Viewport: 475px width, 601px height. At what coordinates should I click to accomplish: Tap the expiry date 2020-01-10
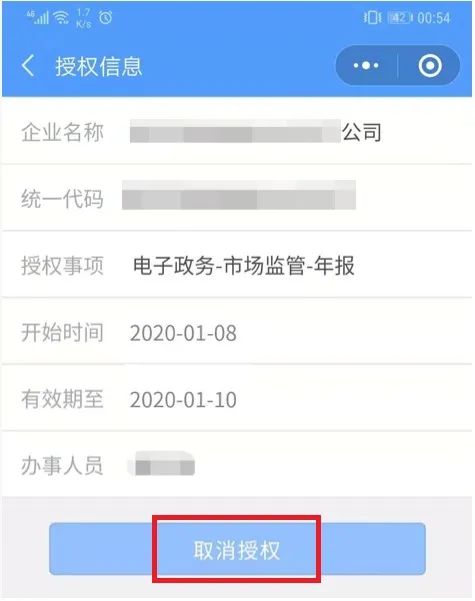click(x=183, y=400)
